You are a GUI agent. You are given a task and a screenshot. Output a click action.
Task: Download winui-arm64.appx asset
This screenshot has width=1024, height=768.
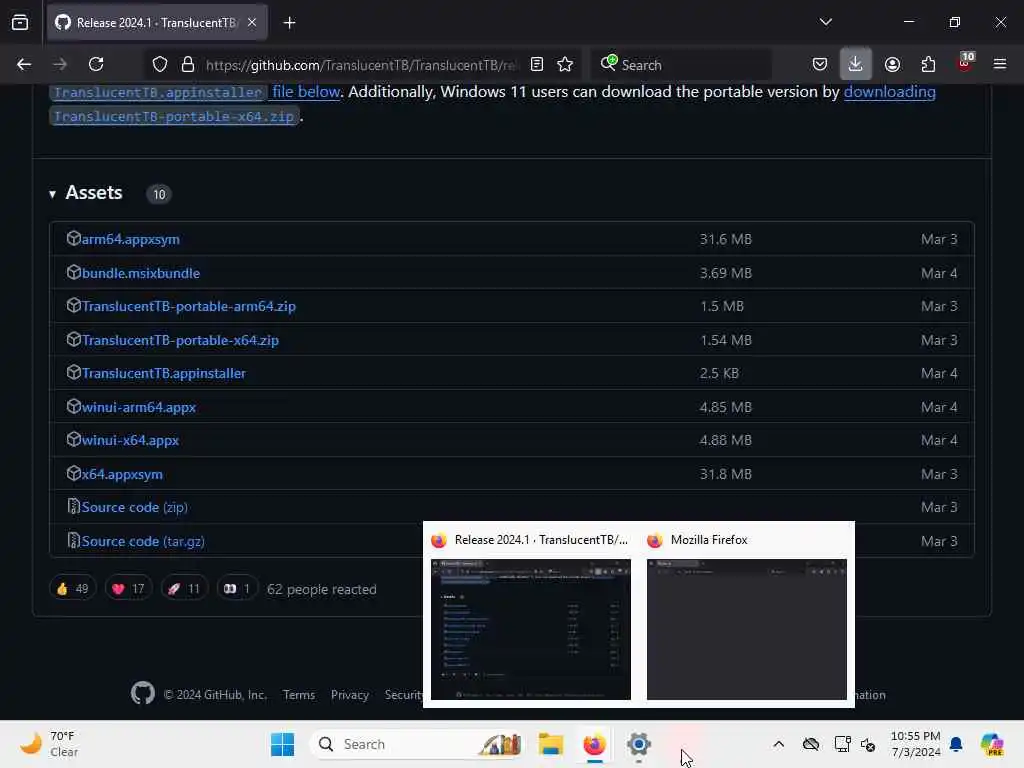[x=139, y=408]
